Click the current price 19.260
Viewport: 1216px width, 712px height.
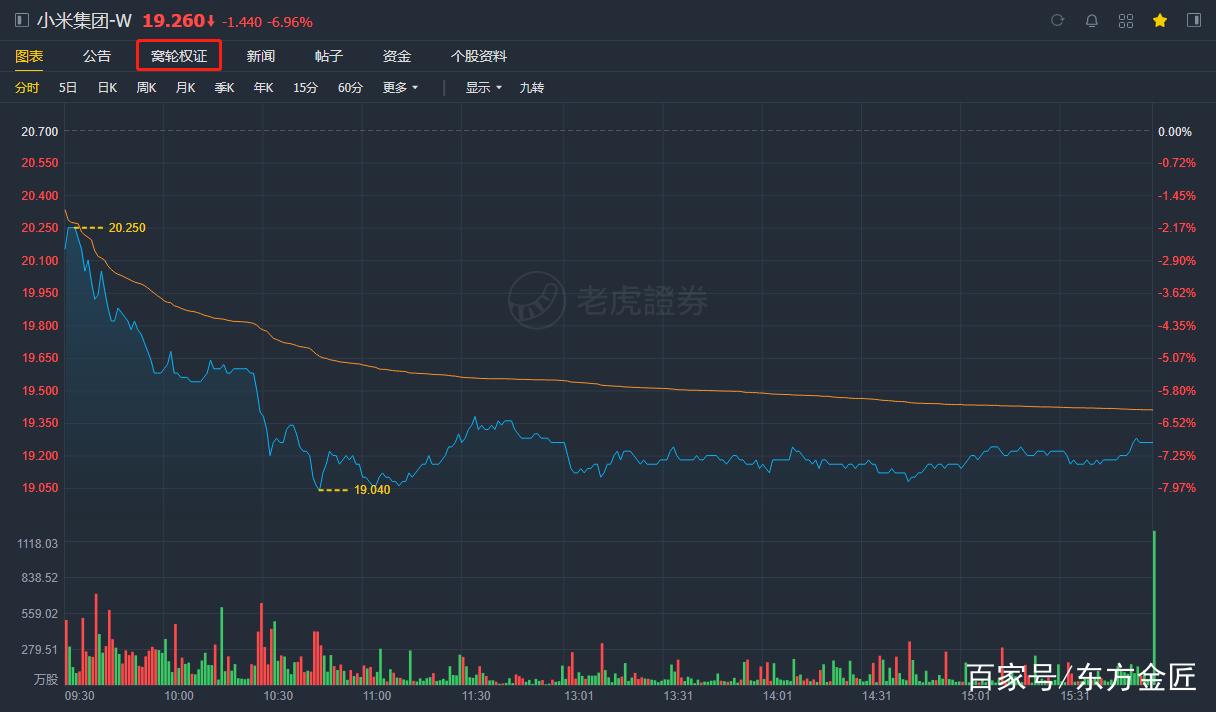(174, 21)
